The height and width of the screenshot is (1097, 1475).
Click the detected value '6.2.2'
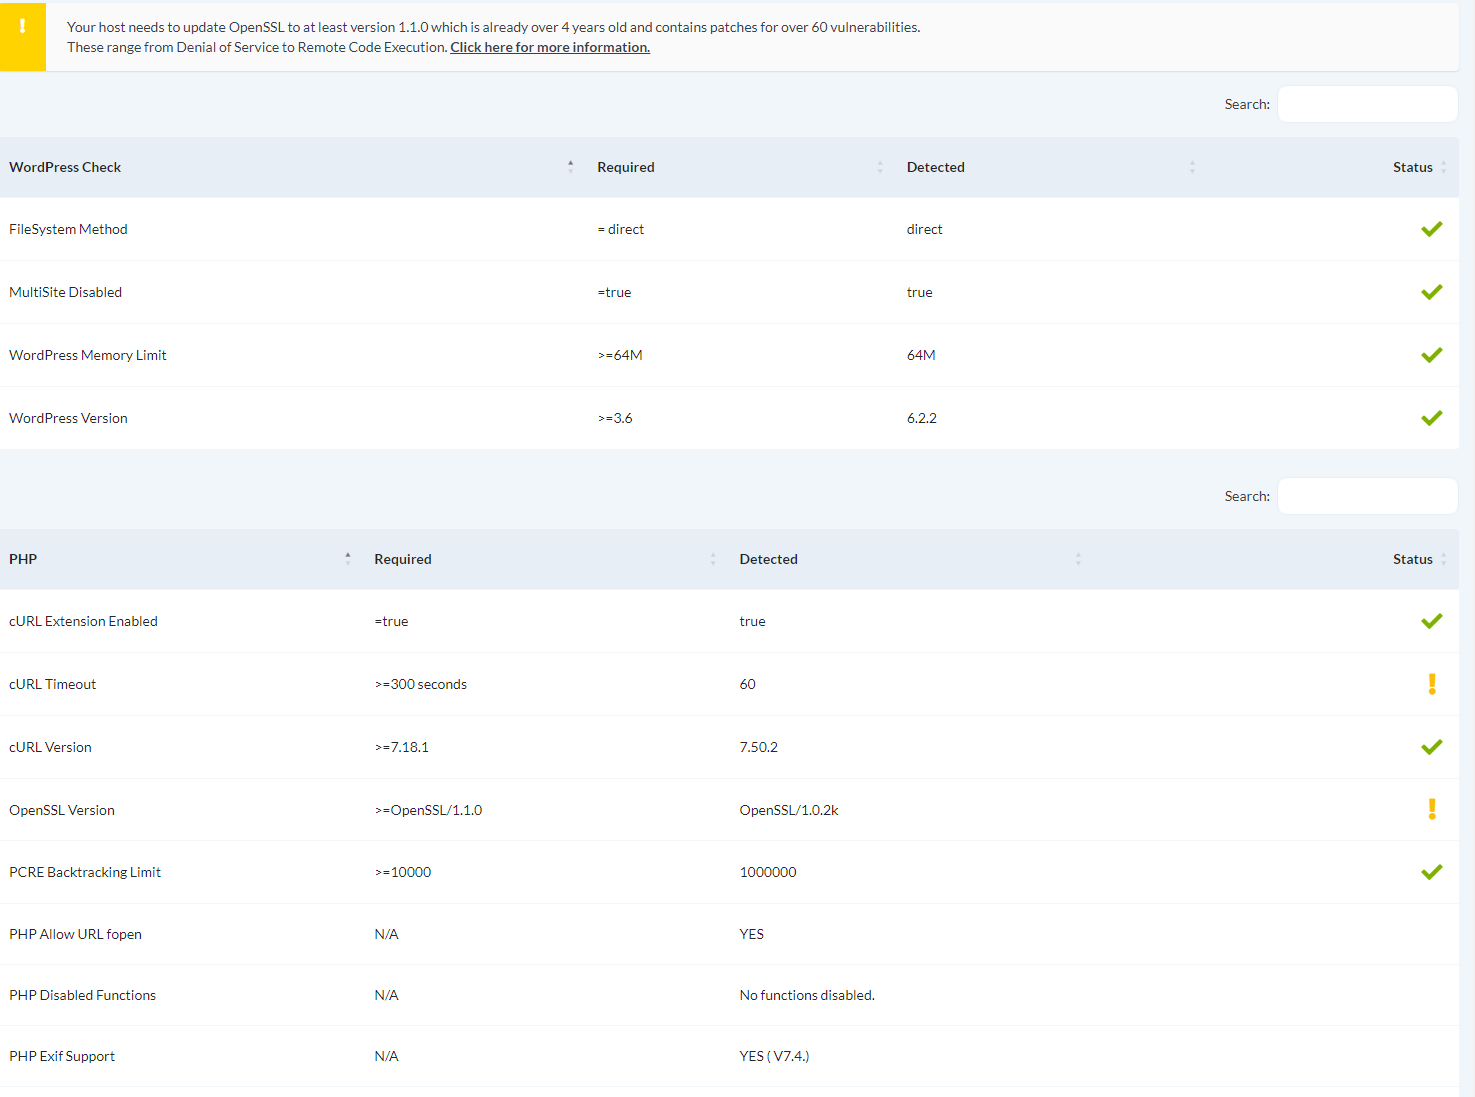click(922, 418)
